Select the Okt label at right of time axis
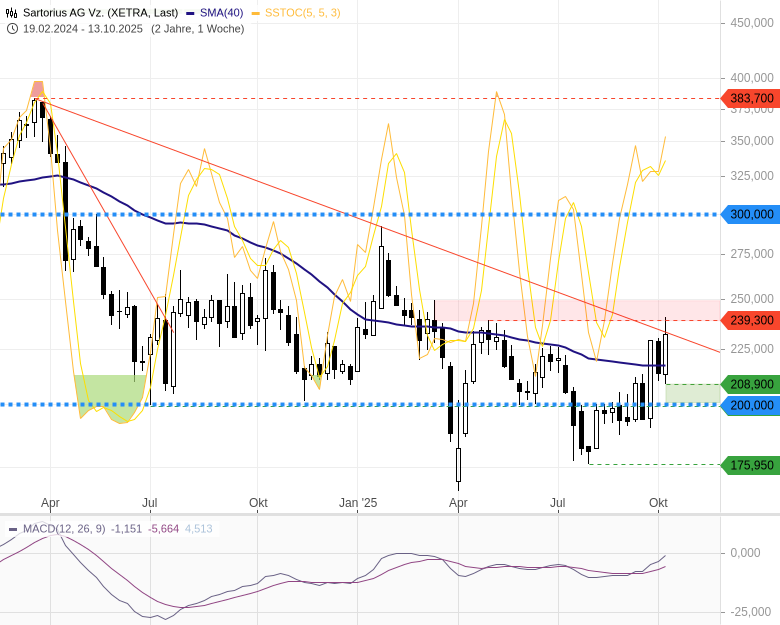The image size is (780, 625). tap(658, 502)
